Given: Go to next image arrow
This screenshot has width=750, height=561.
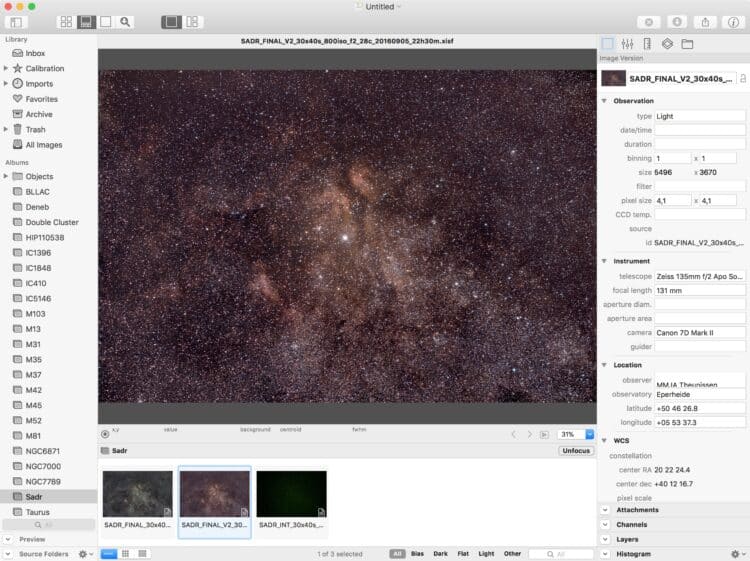Looking at the screenshot, I should point(529,434).
